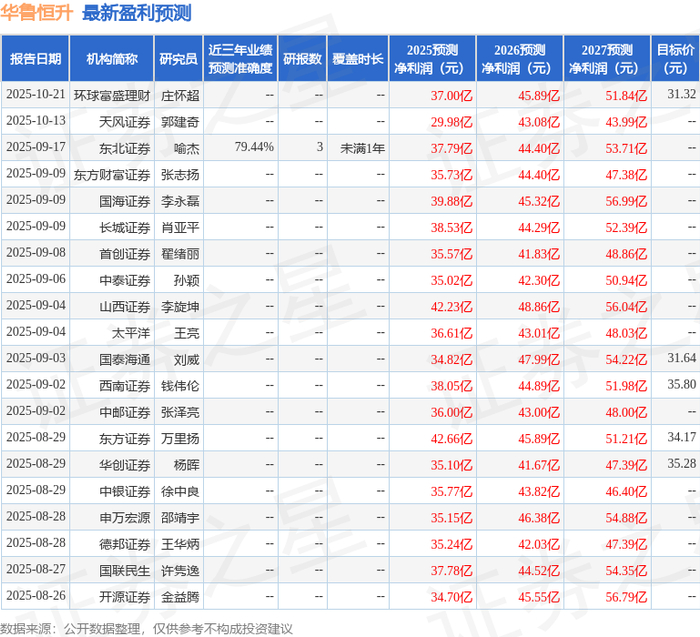Viewport: 700px width, 637px height.
Task: Click analyst name 李永磊
Action: [x=180, y=201]
